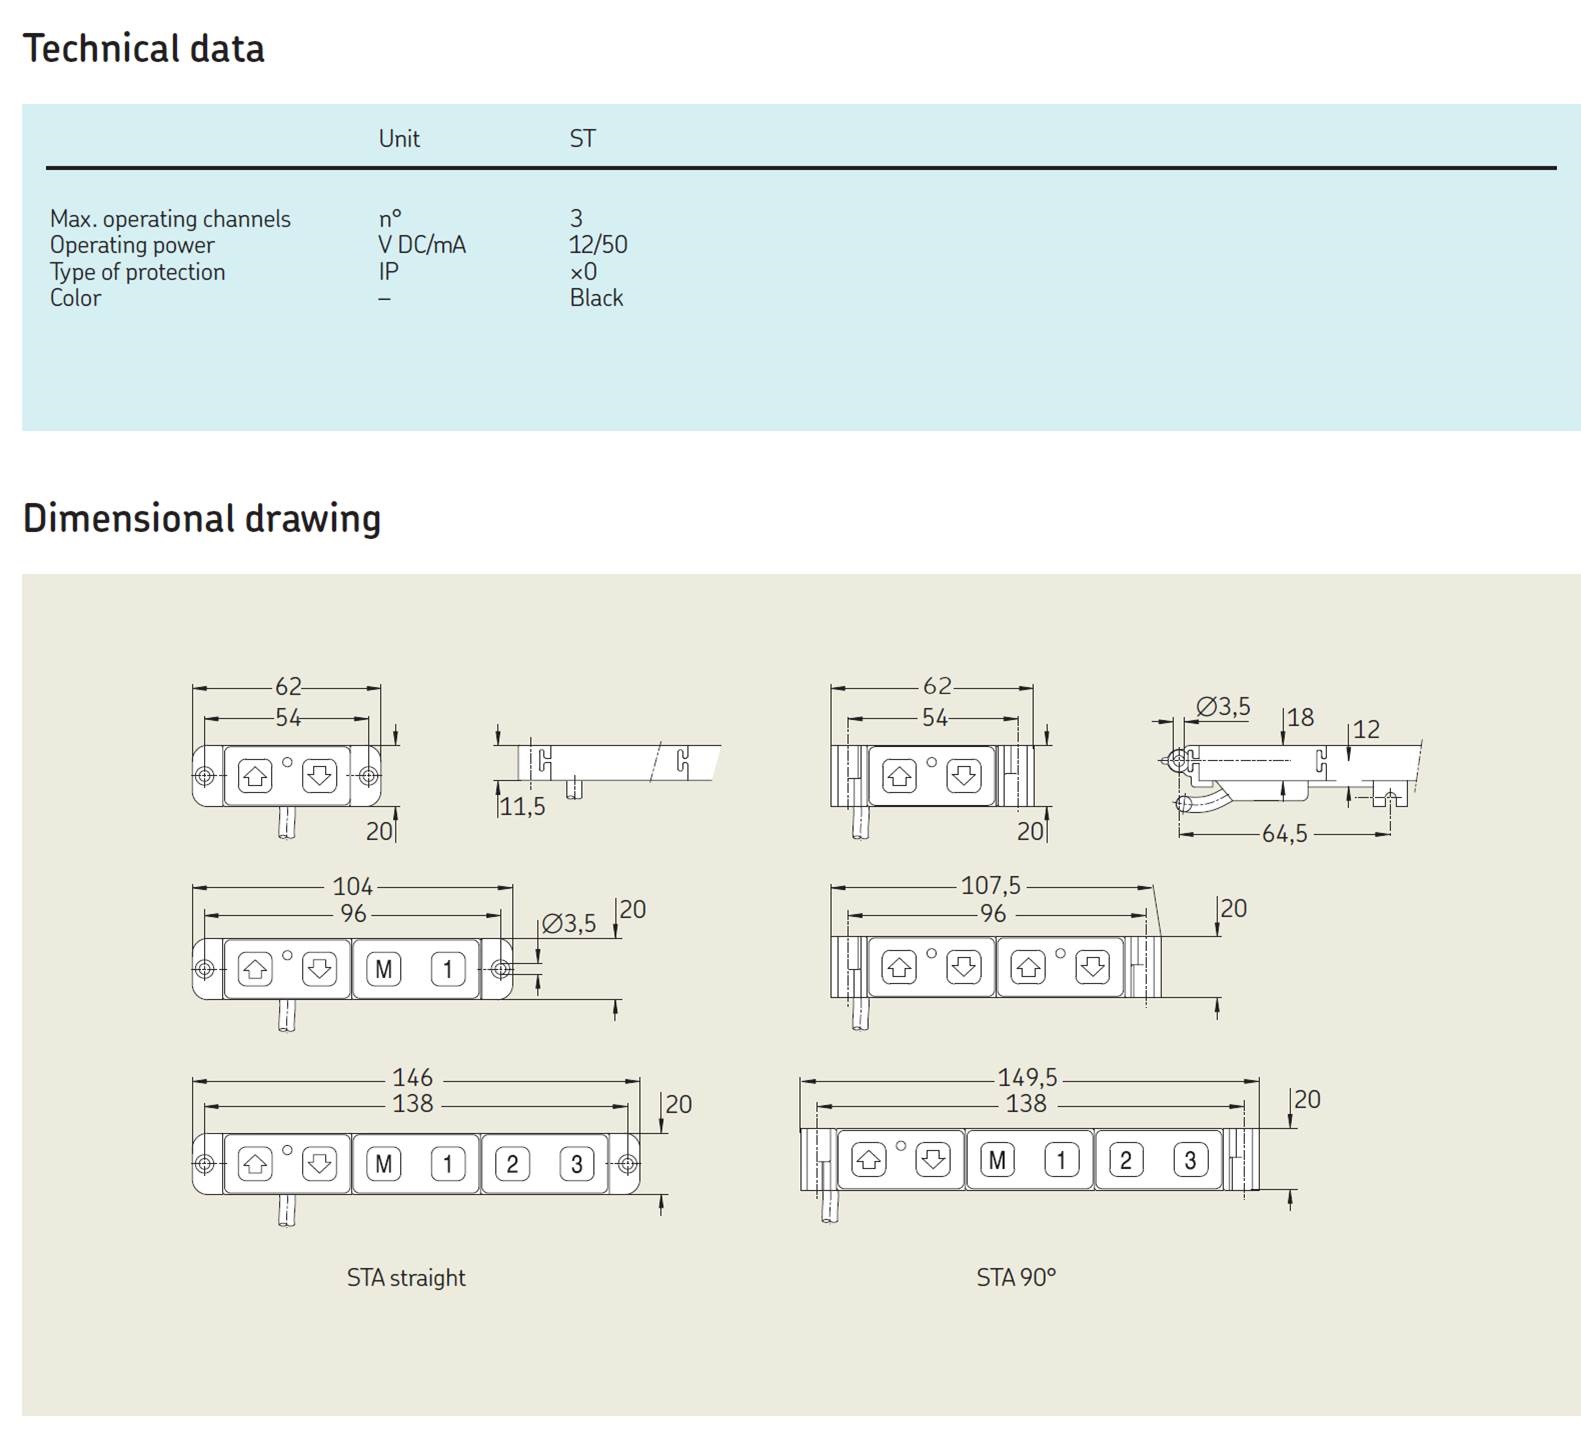Click button 2 in the 146 mm straight drawing
Viewport: 1594px width, 1432px height.
512,1164
